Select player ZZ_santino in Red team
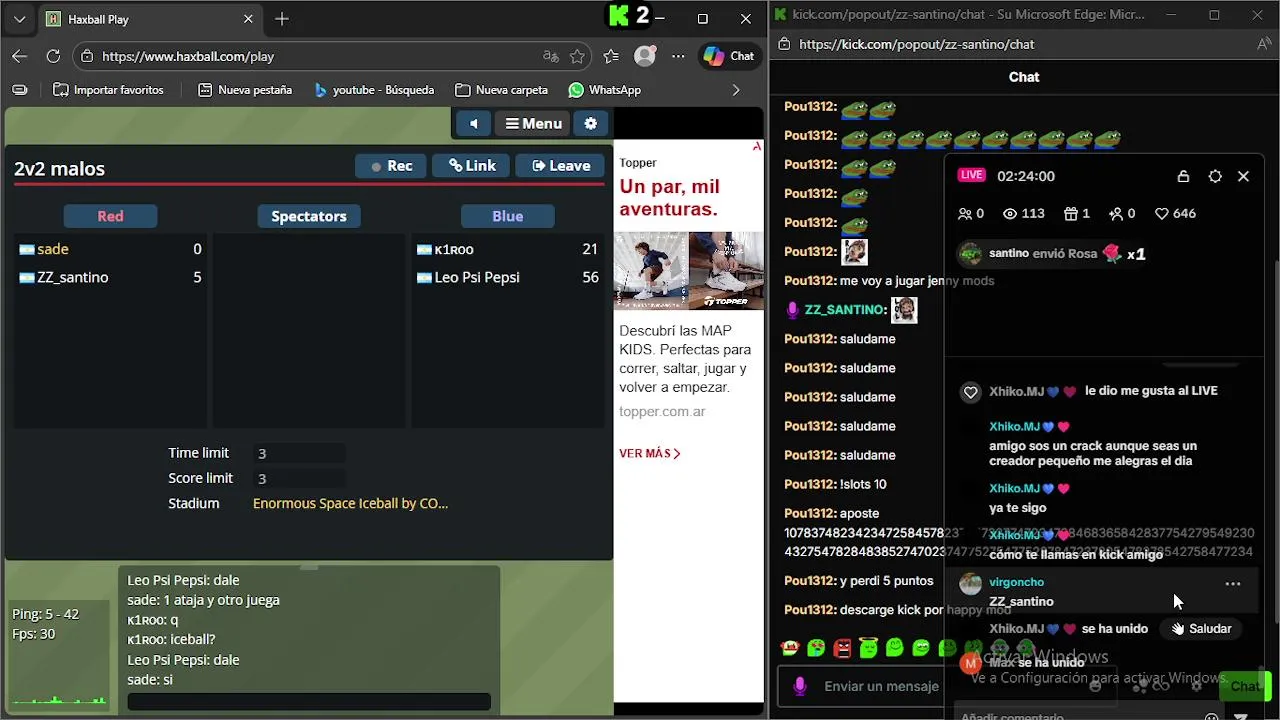The height and width of the screenshot is (720, 1280). click(110, 277)
